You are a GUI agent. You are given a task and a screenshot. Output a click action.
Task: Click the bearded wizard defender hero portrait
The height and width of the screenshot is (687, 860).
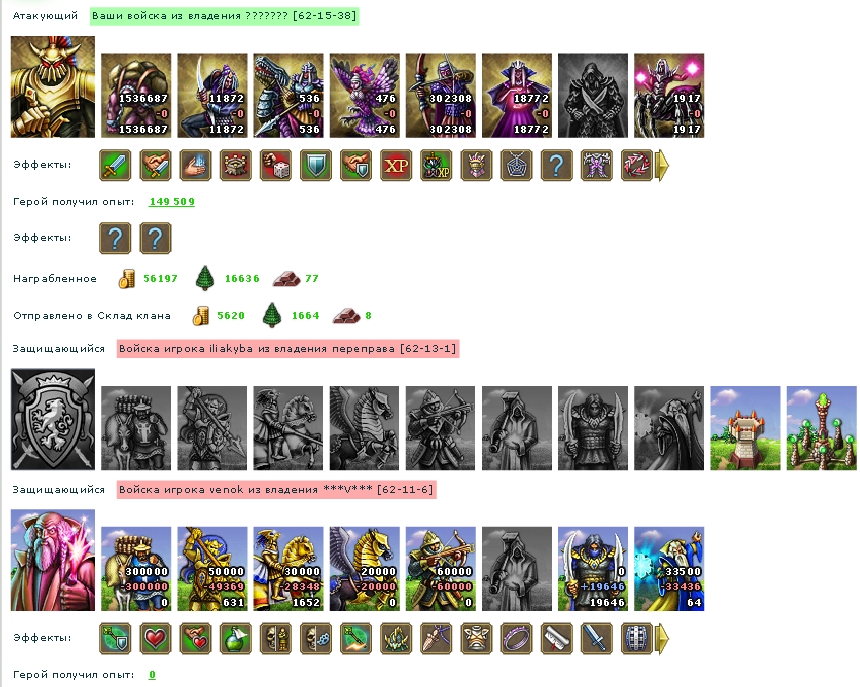(x=53, y=560)
